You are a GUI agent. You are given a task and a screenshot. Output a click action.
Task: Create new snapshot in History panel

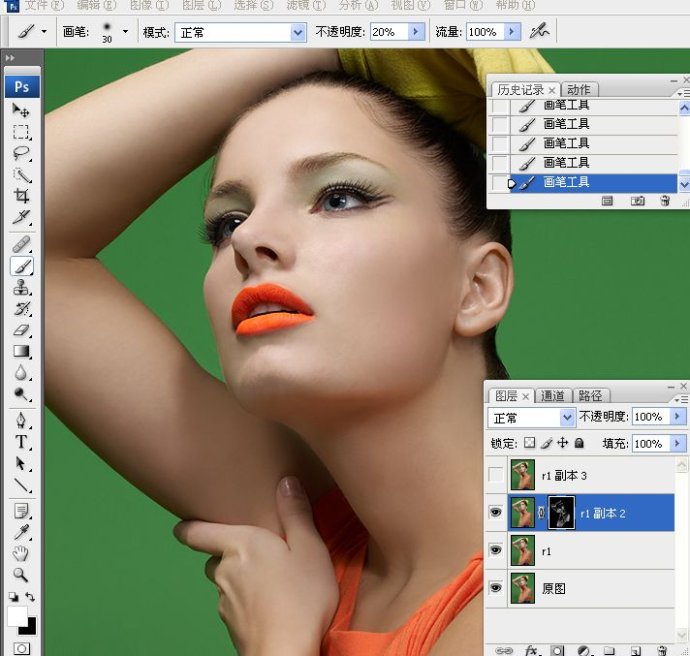click(x=638, y=201)
